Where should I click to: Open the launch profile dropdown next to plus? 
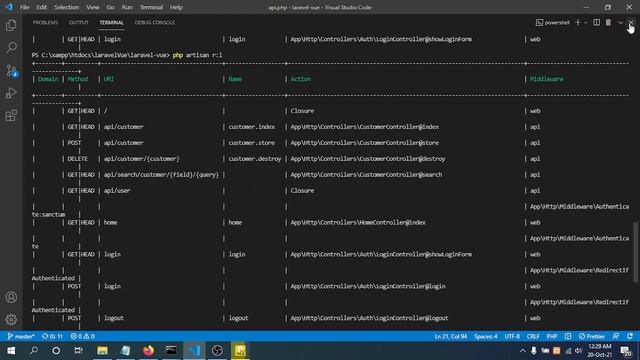click(x=585, y=22)
